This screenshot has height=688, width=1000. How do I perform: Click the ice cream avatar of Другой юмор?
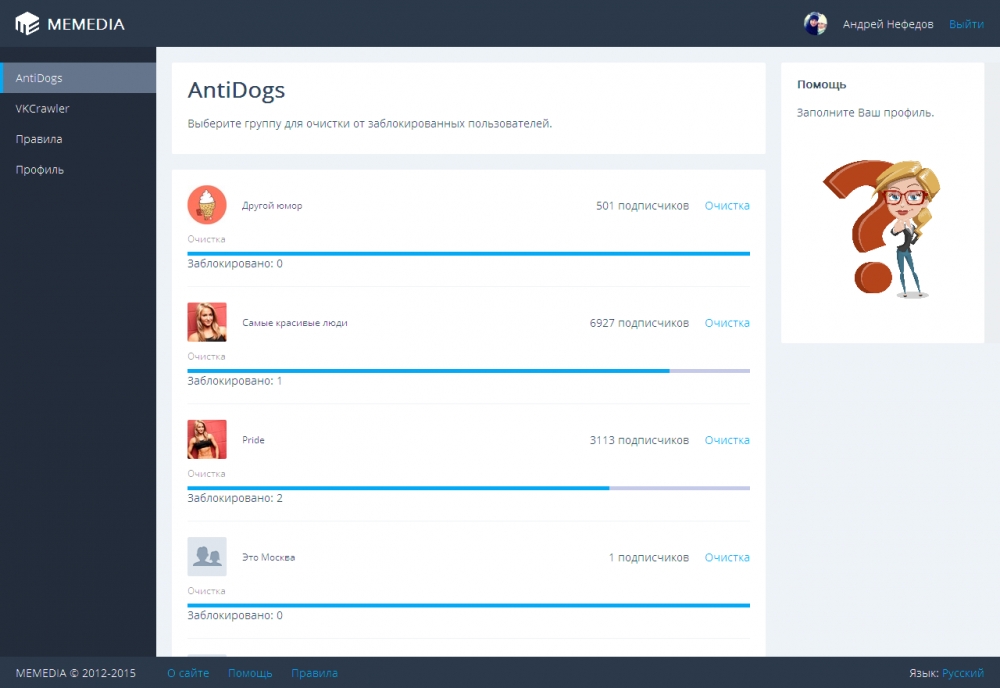207,205
